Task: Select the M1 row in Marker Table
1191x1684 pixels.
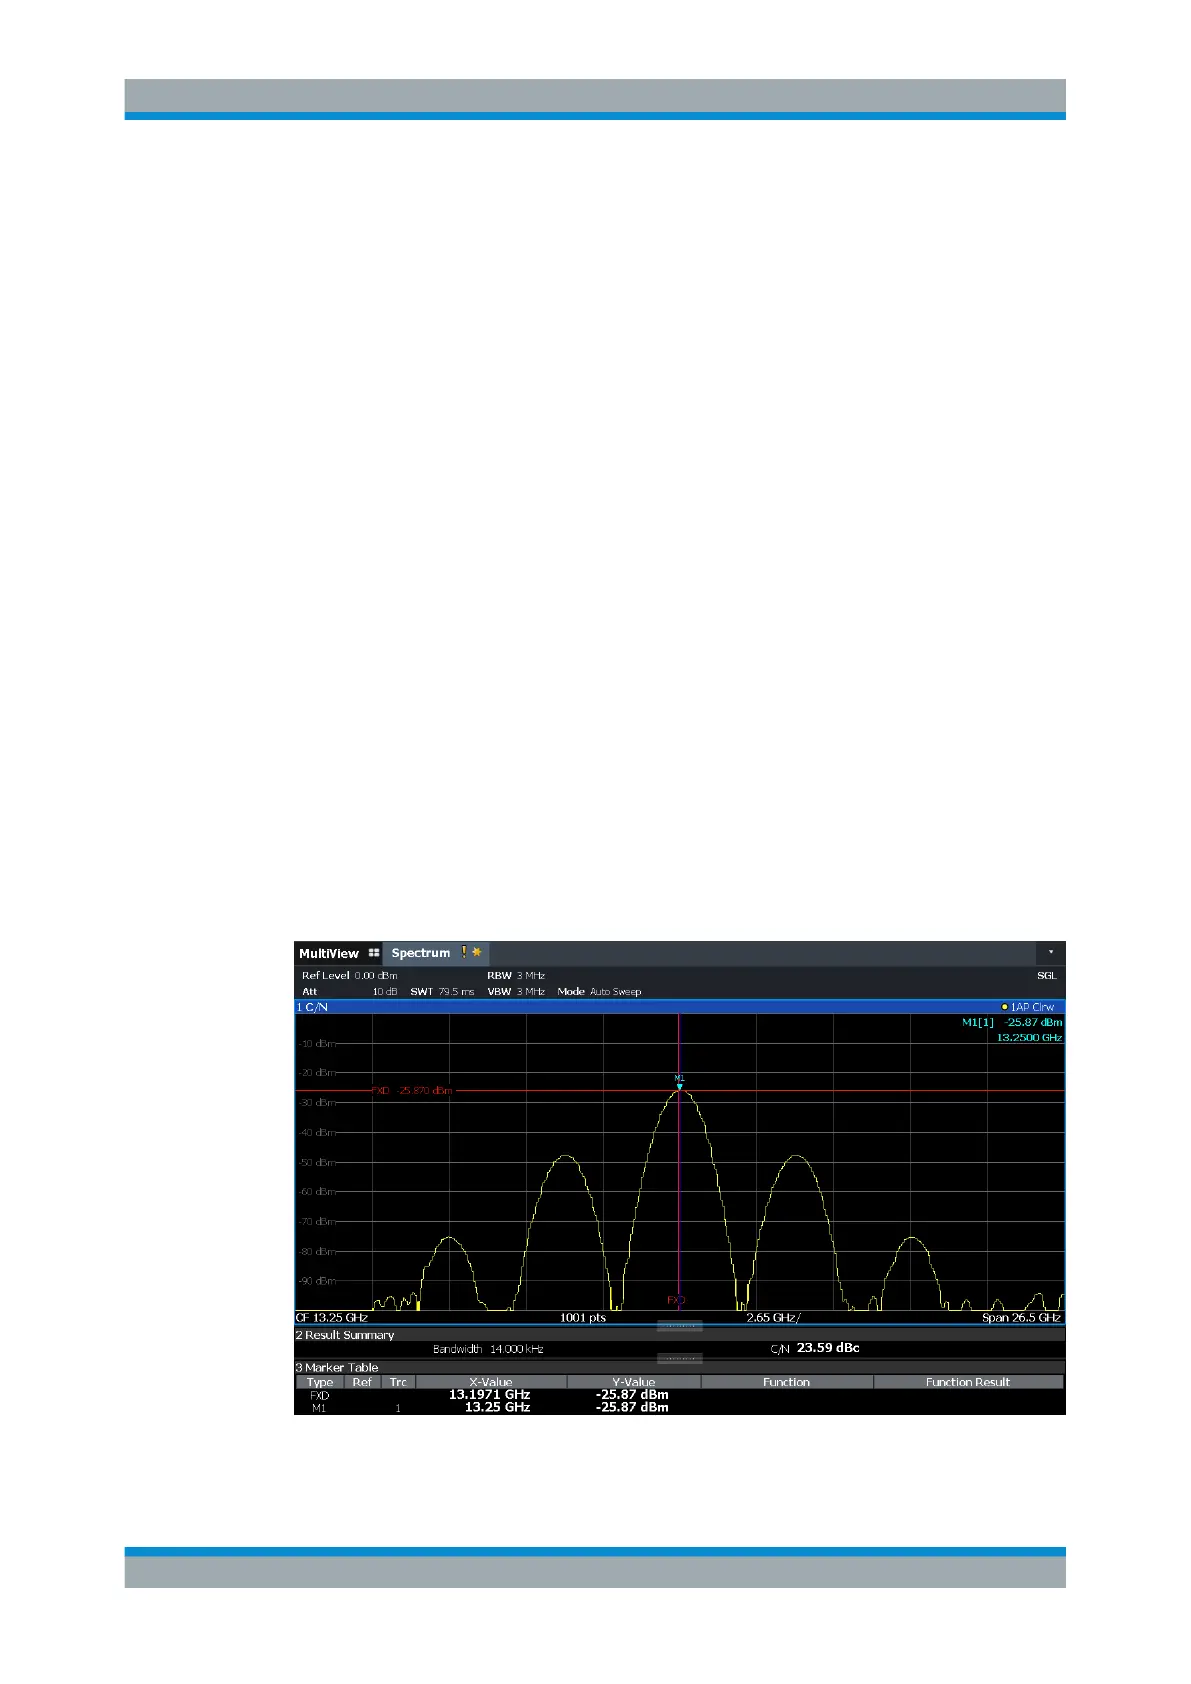Action: click(490, 1407)
